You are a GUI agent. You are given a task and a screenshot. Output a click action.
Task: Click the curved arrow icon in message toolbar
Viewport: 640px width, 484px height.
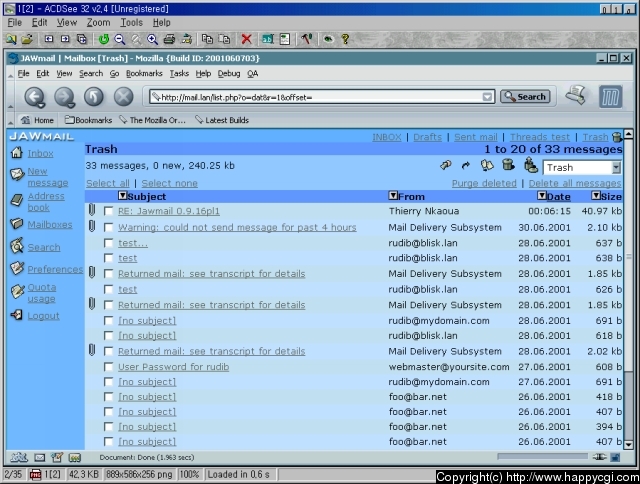(466, 165)
